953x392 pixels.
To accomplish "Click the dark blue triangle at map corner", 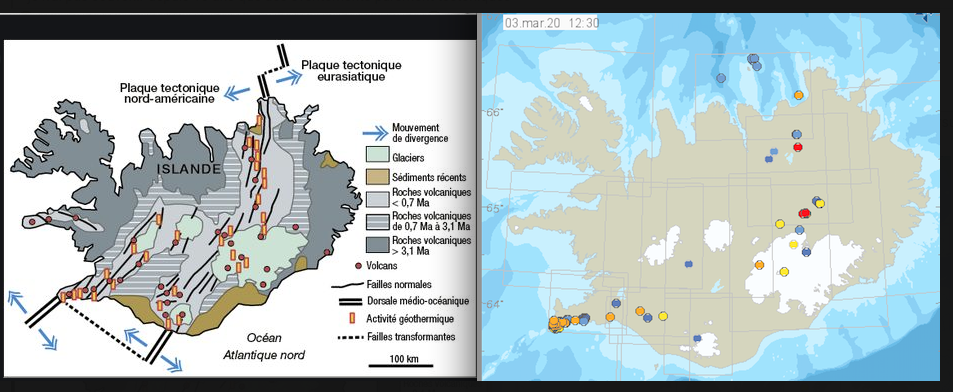I will [x=927, y=18].
